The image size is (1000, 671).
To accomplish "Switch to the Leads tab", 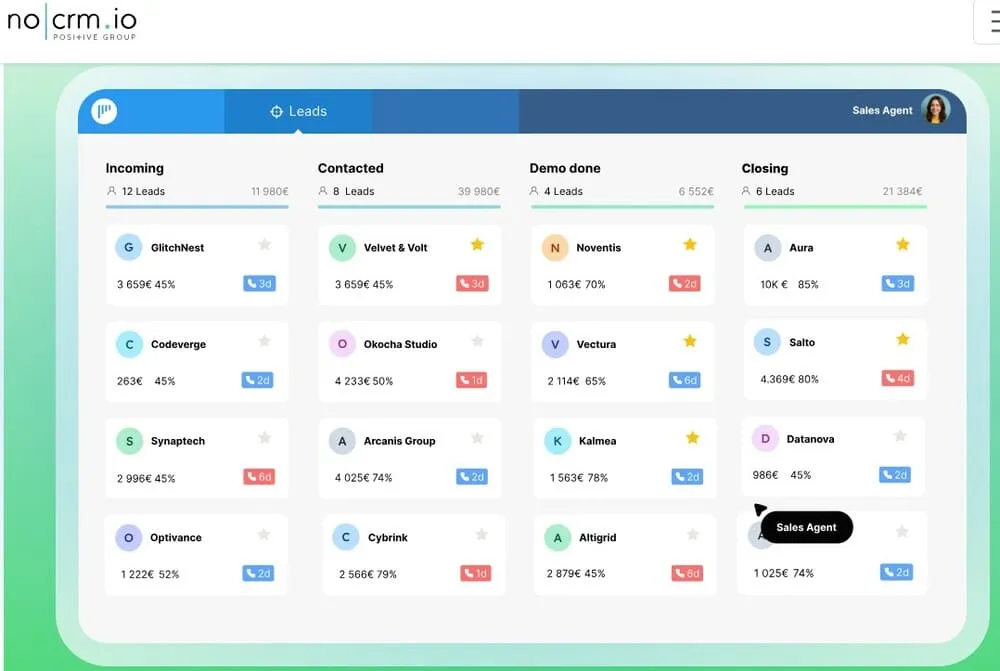I will coord(297,112).
